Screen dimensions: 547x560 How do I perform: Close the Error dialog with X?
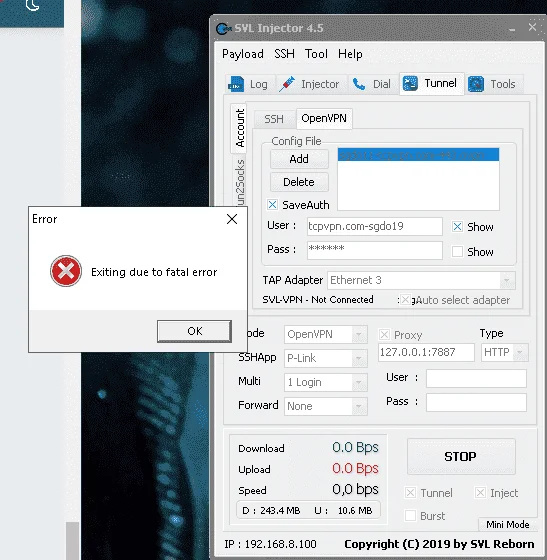(x=232, y=219)
